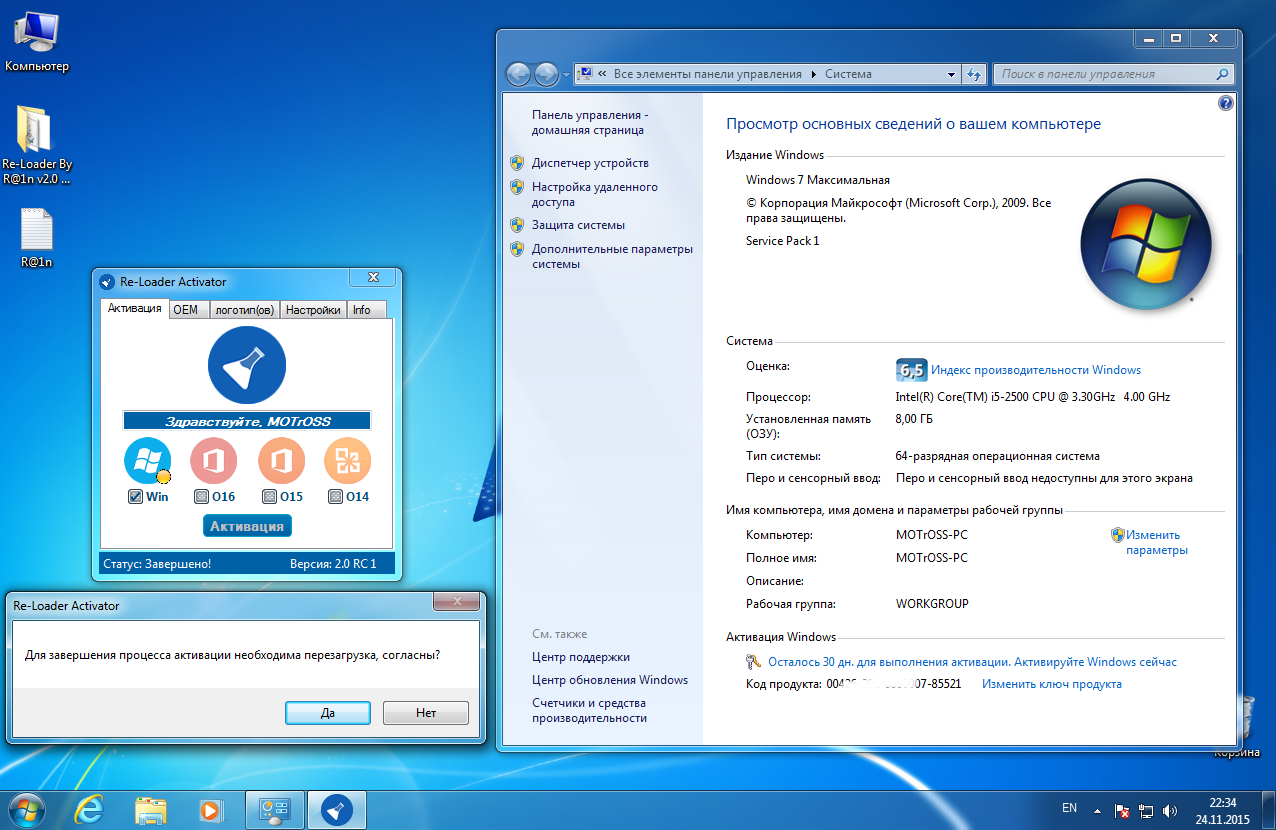Click the search magnifier in Control Panel
Screen dimensions: 1276x830
pos(1221,74)
